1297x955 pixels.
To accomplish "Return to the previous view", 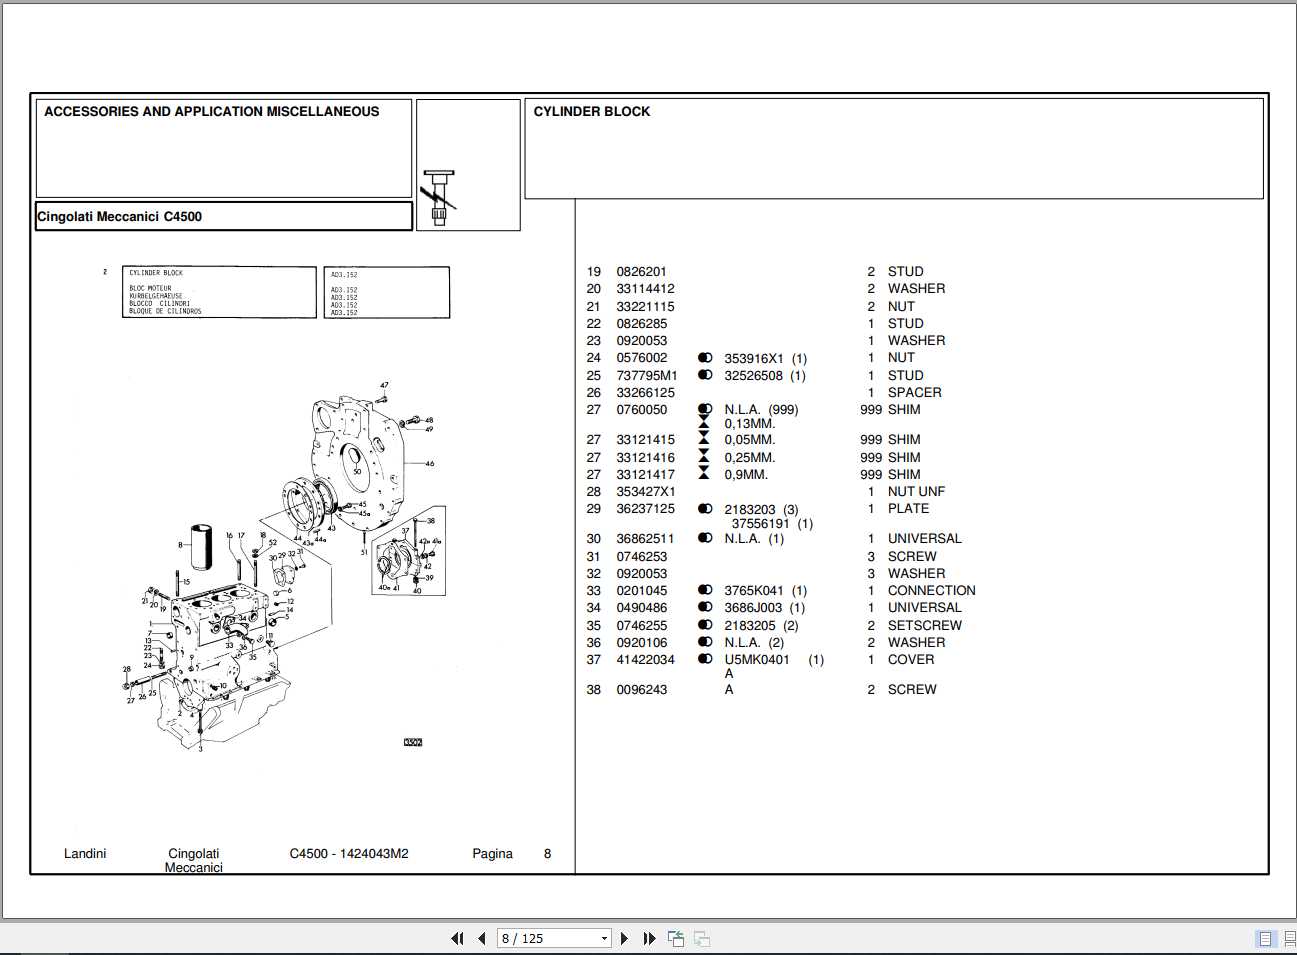I will [675, 938].
